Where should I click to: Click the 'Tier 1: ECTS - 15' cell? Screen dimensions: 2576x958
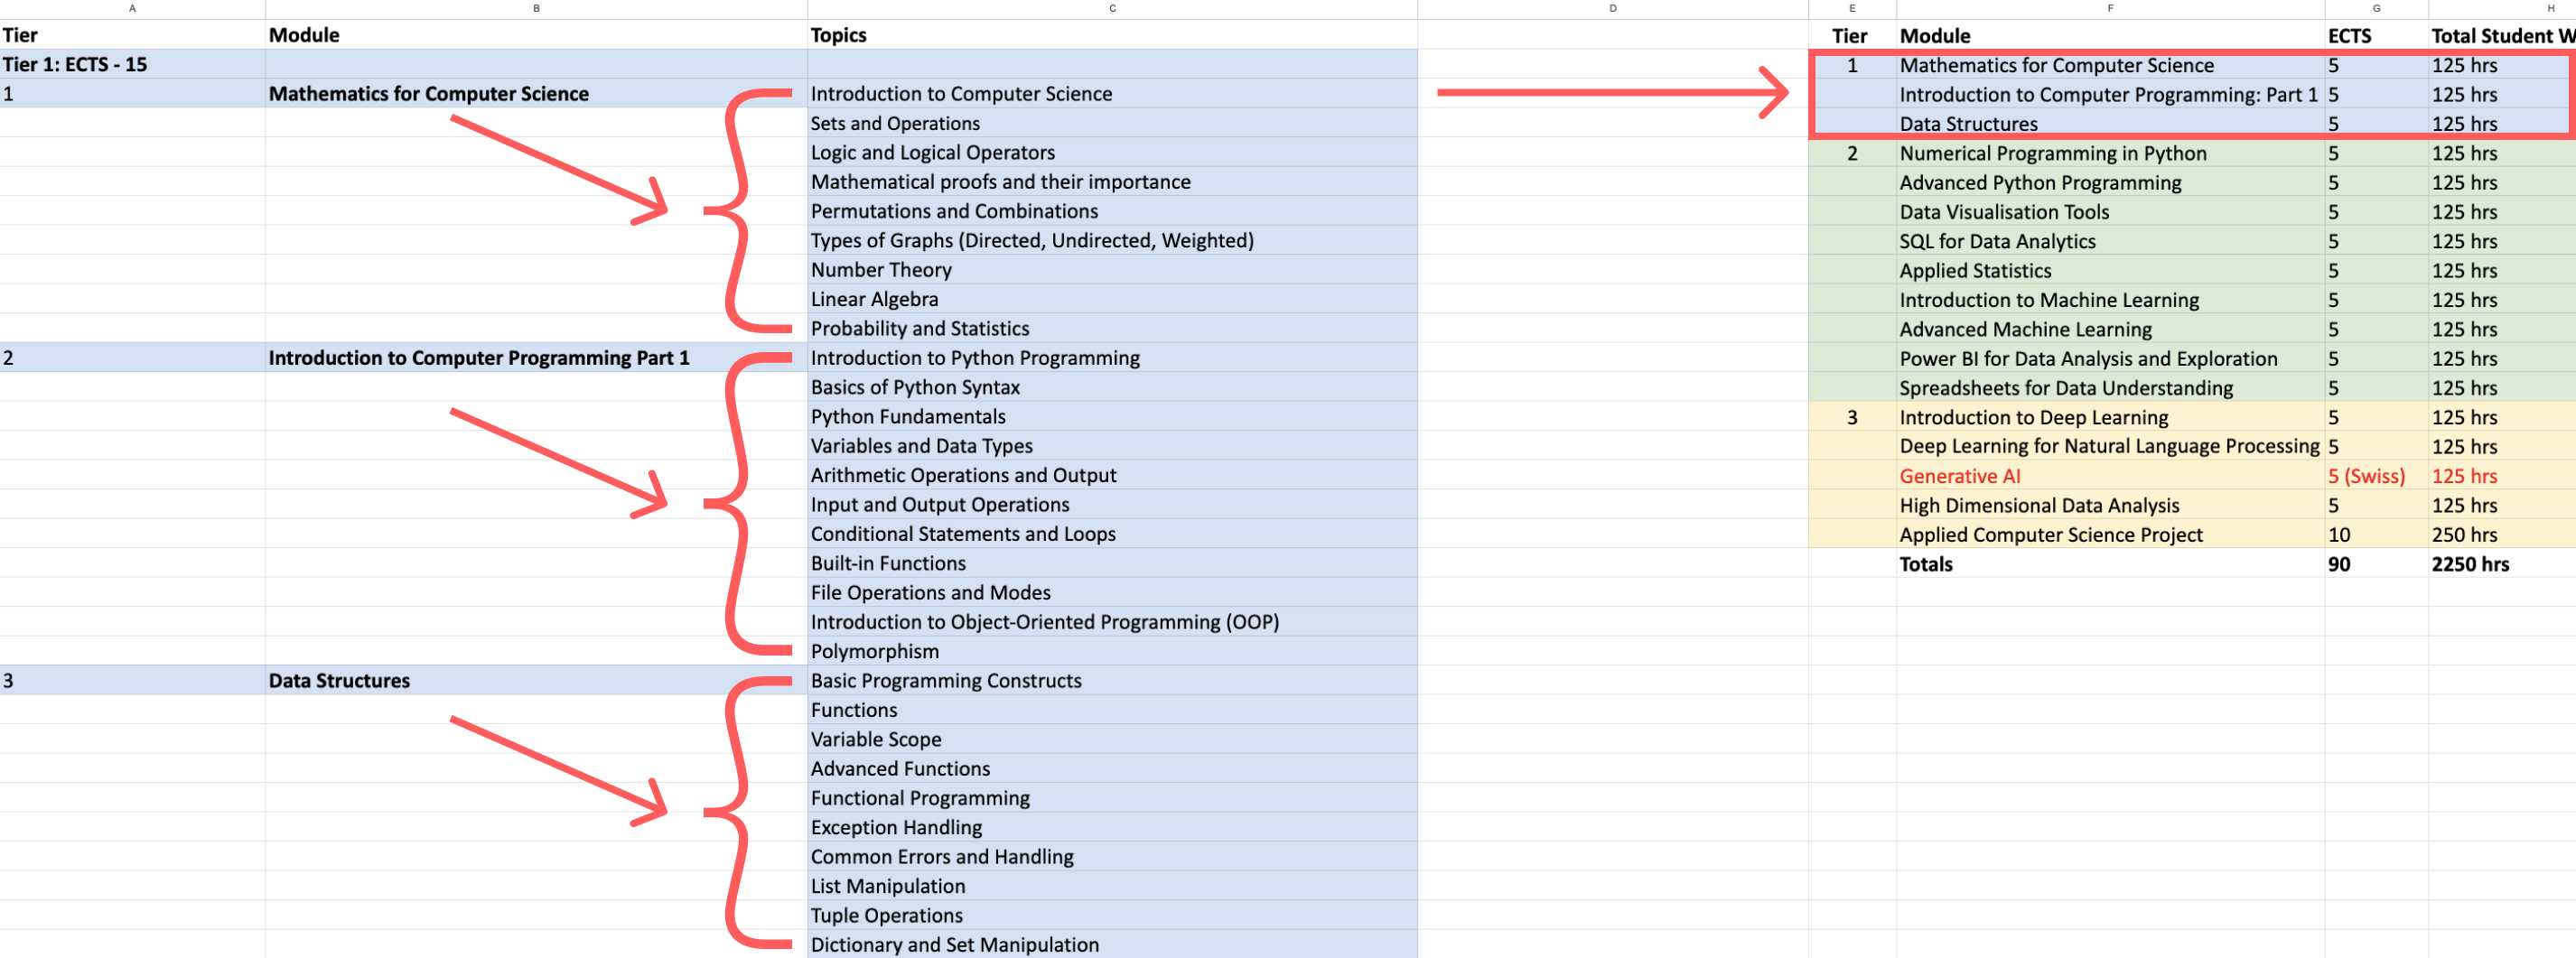(75, 64)
